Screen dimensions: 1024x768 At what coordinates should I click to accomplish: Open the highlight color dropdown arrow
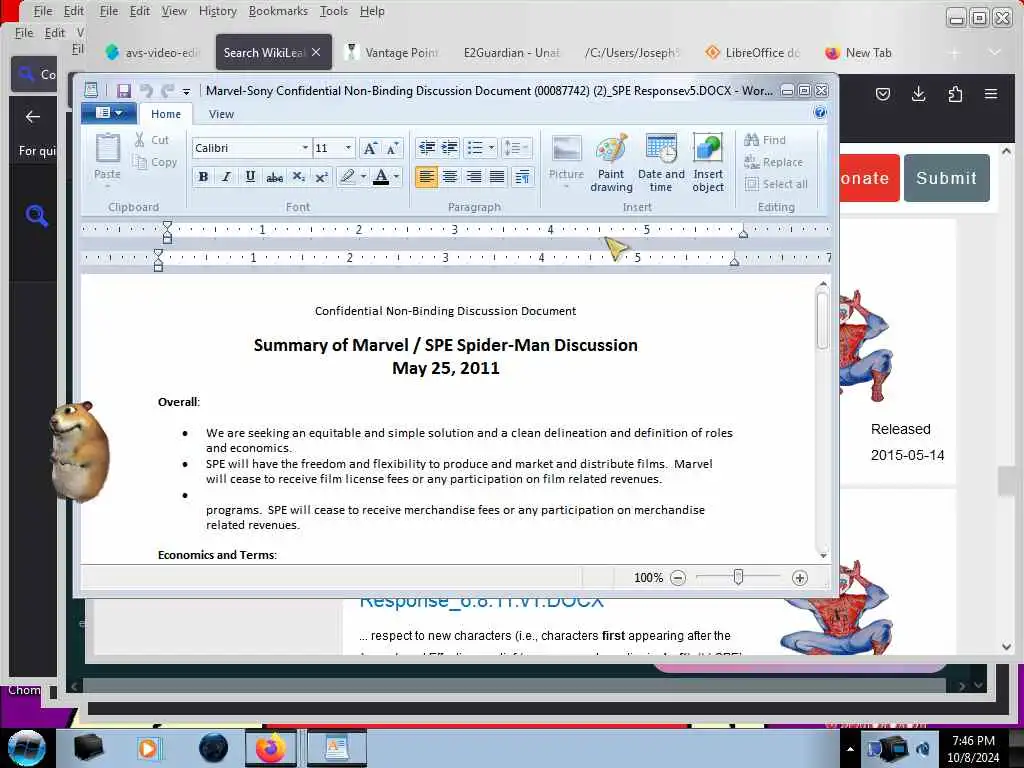click(x=363, y=176)
